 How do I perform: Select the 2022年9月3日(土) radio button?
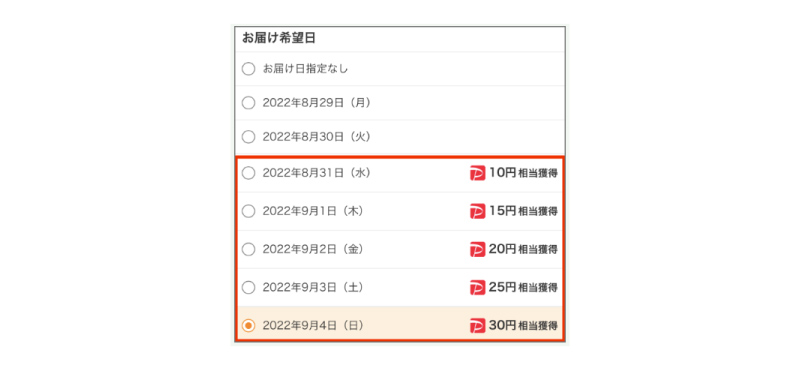(x=248, y=287)
